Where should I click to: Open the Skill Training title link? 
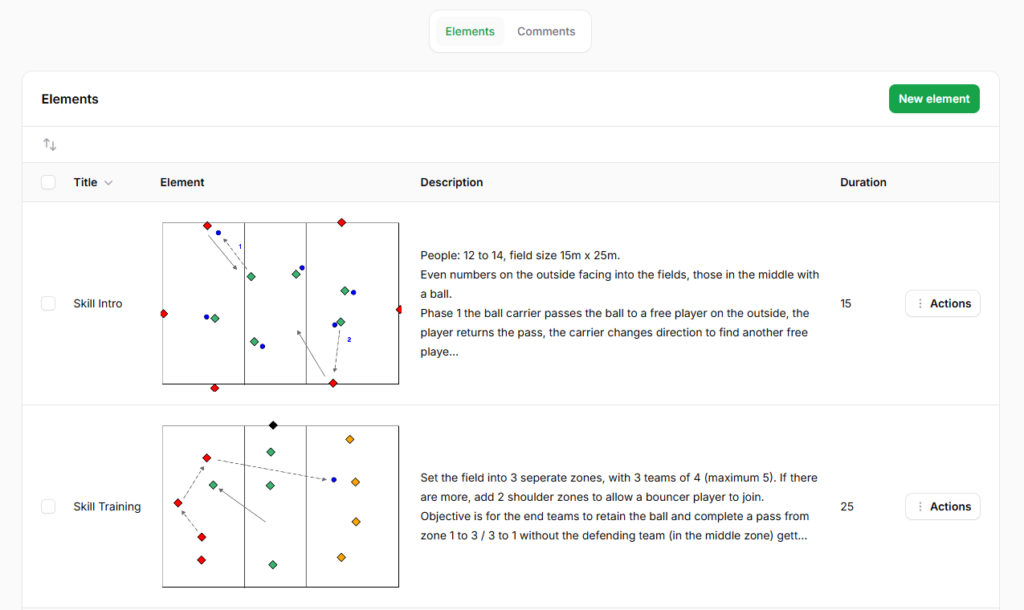click(x=107, y=507)
